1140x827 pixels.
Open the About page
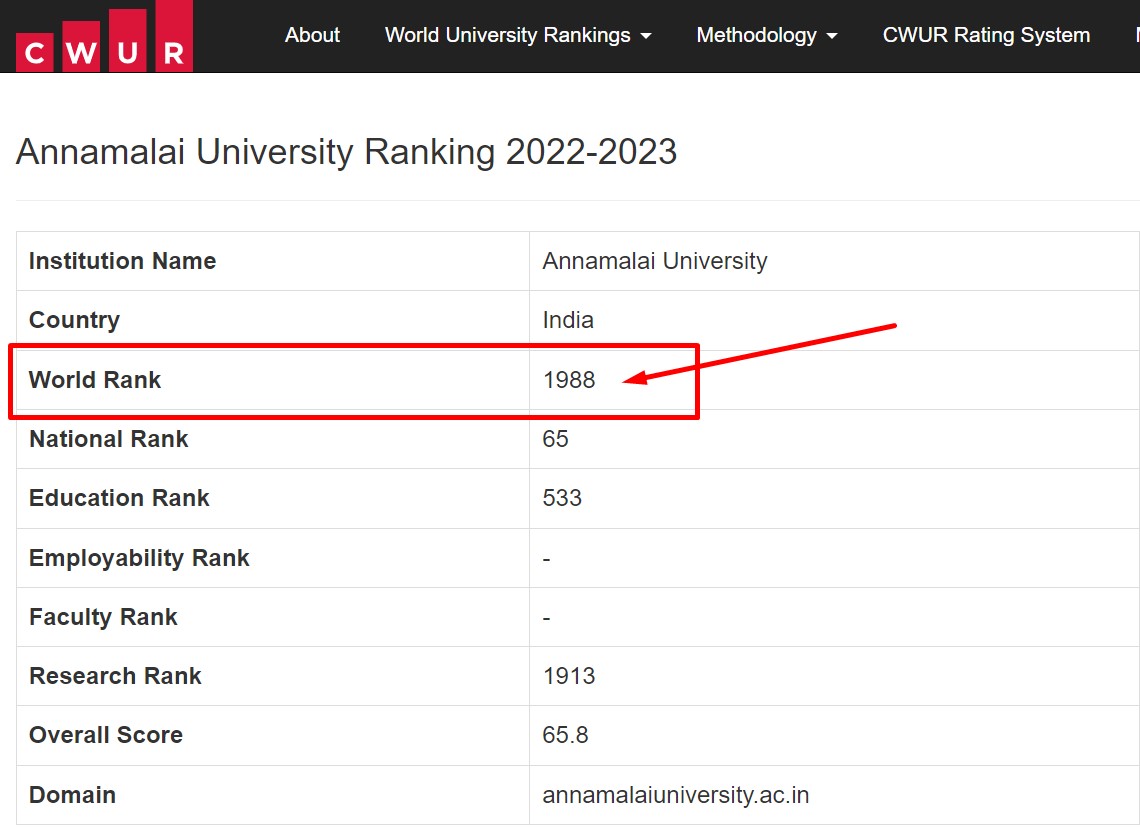[x=312, y=35]
